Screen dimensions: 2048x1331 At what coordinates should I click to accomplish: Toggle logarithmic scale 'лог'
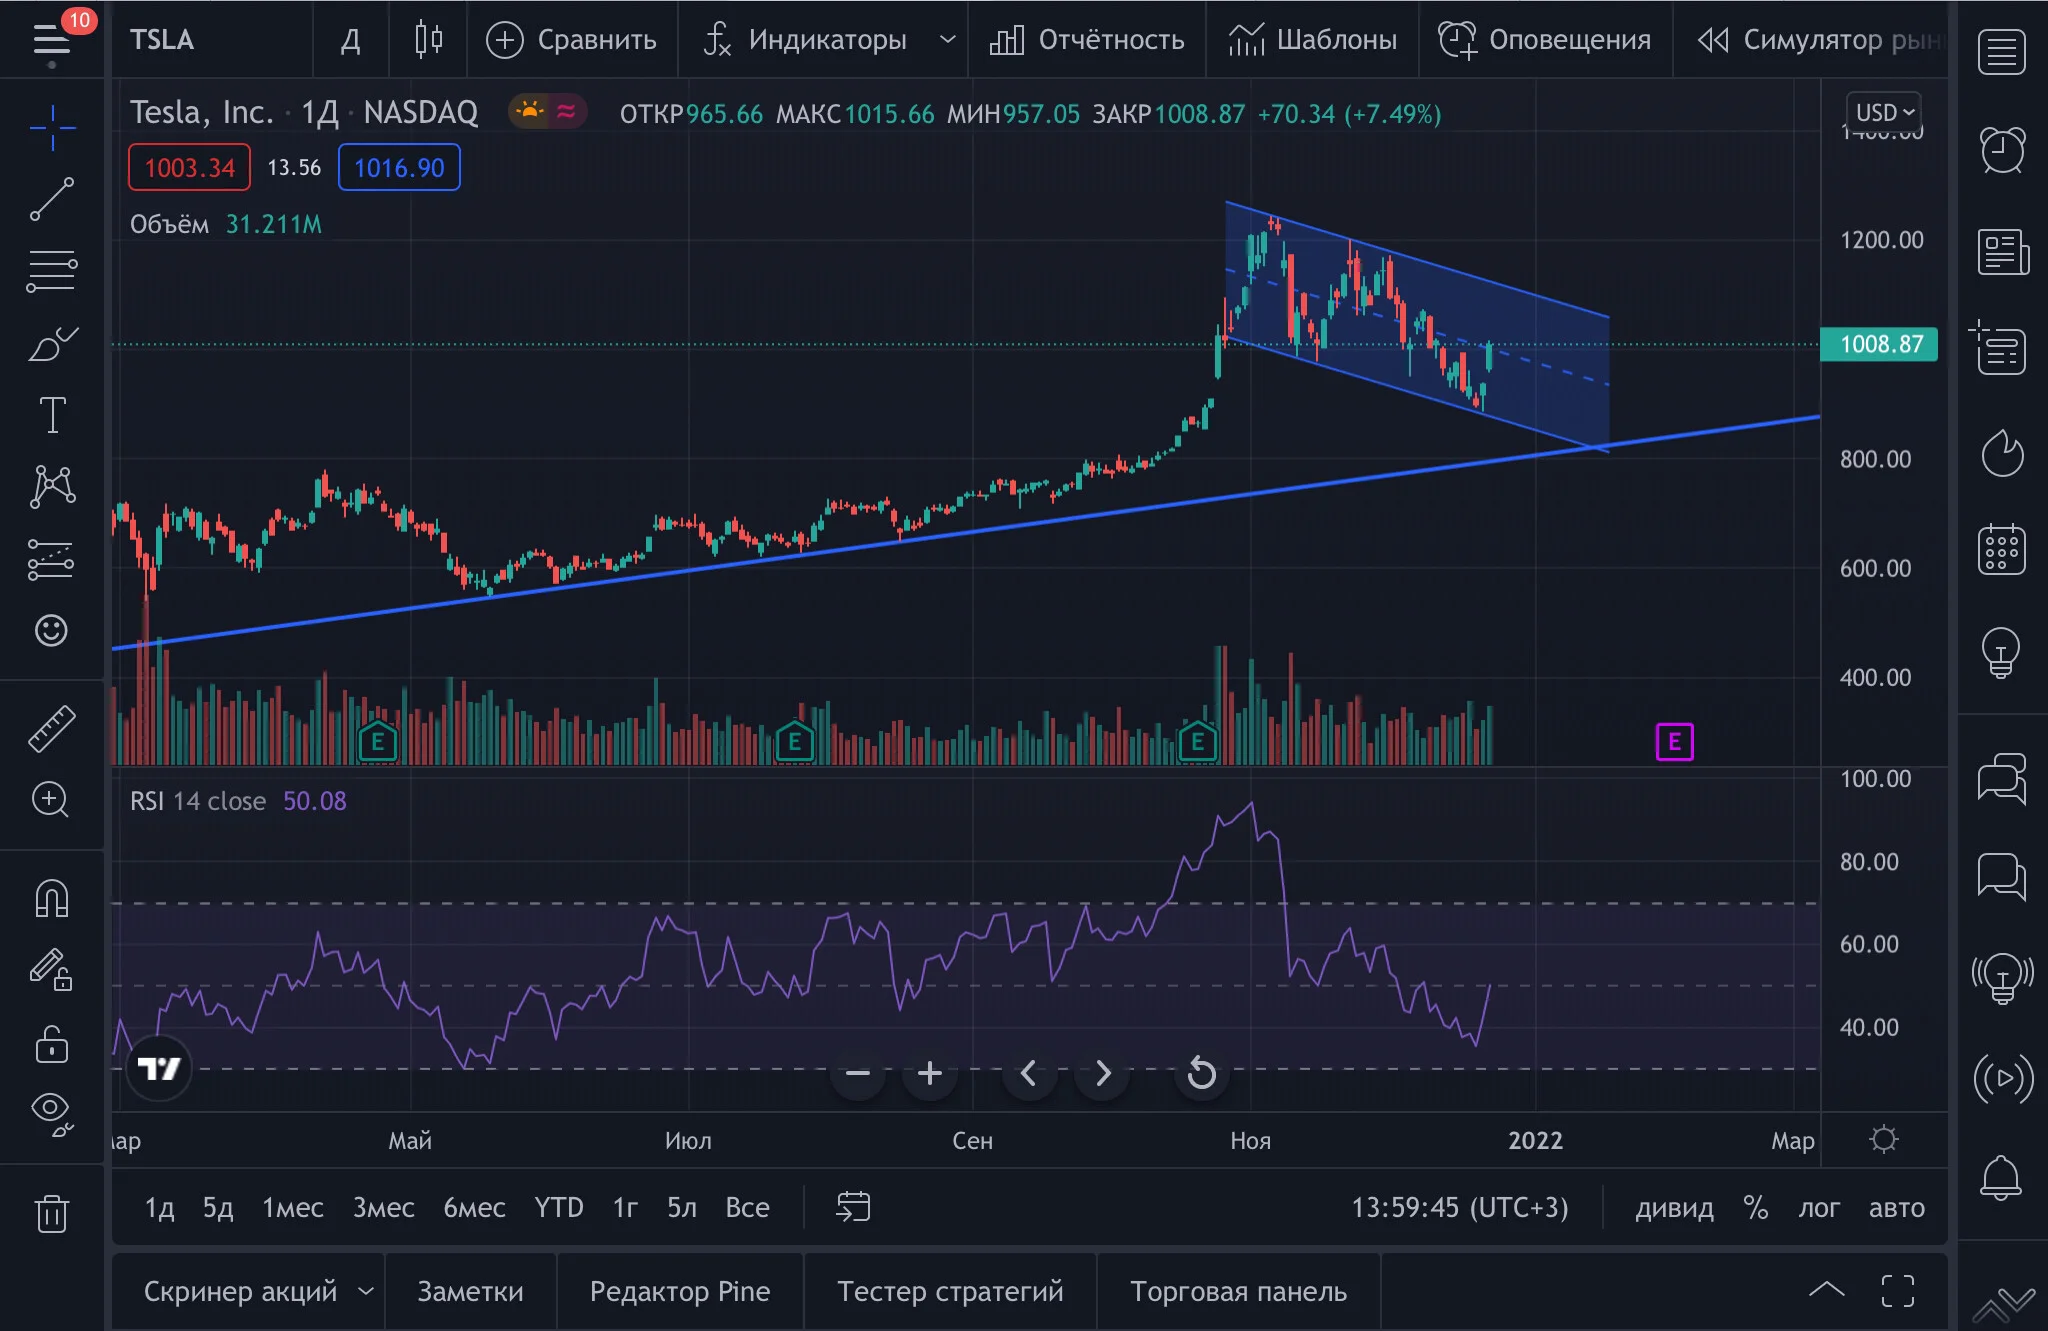coord(1819,1208)
